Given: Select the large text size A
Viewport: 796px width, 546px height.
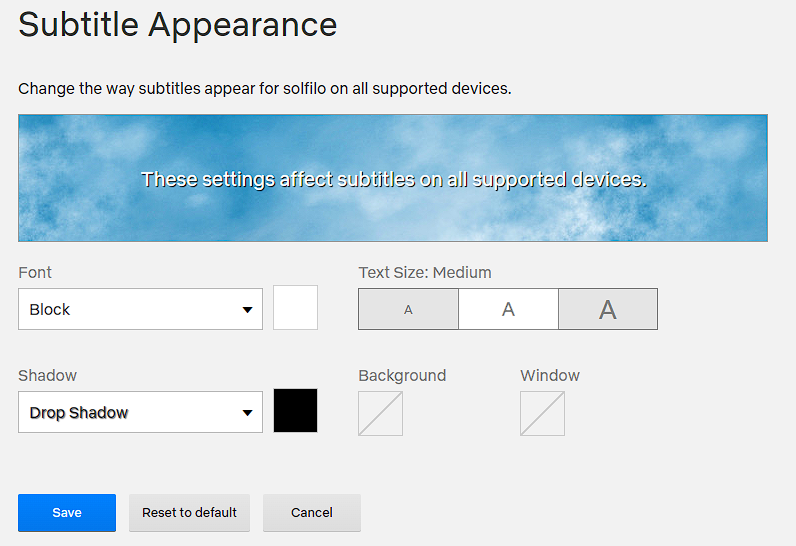Looking at the screenshot, I should [607, 310].
